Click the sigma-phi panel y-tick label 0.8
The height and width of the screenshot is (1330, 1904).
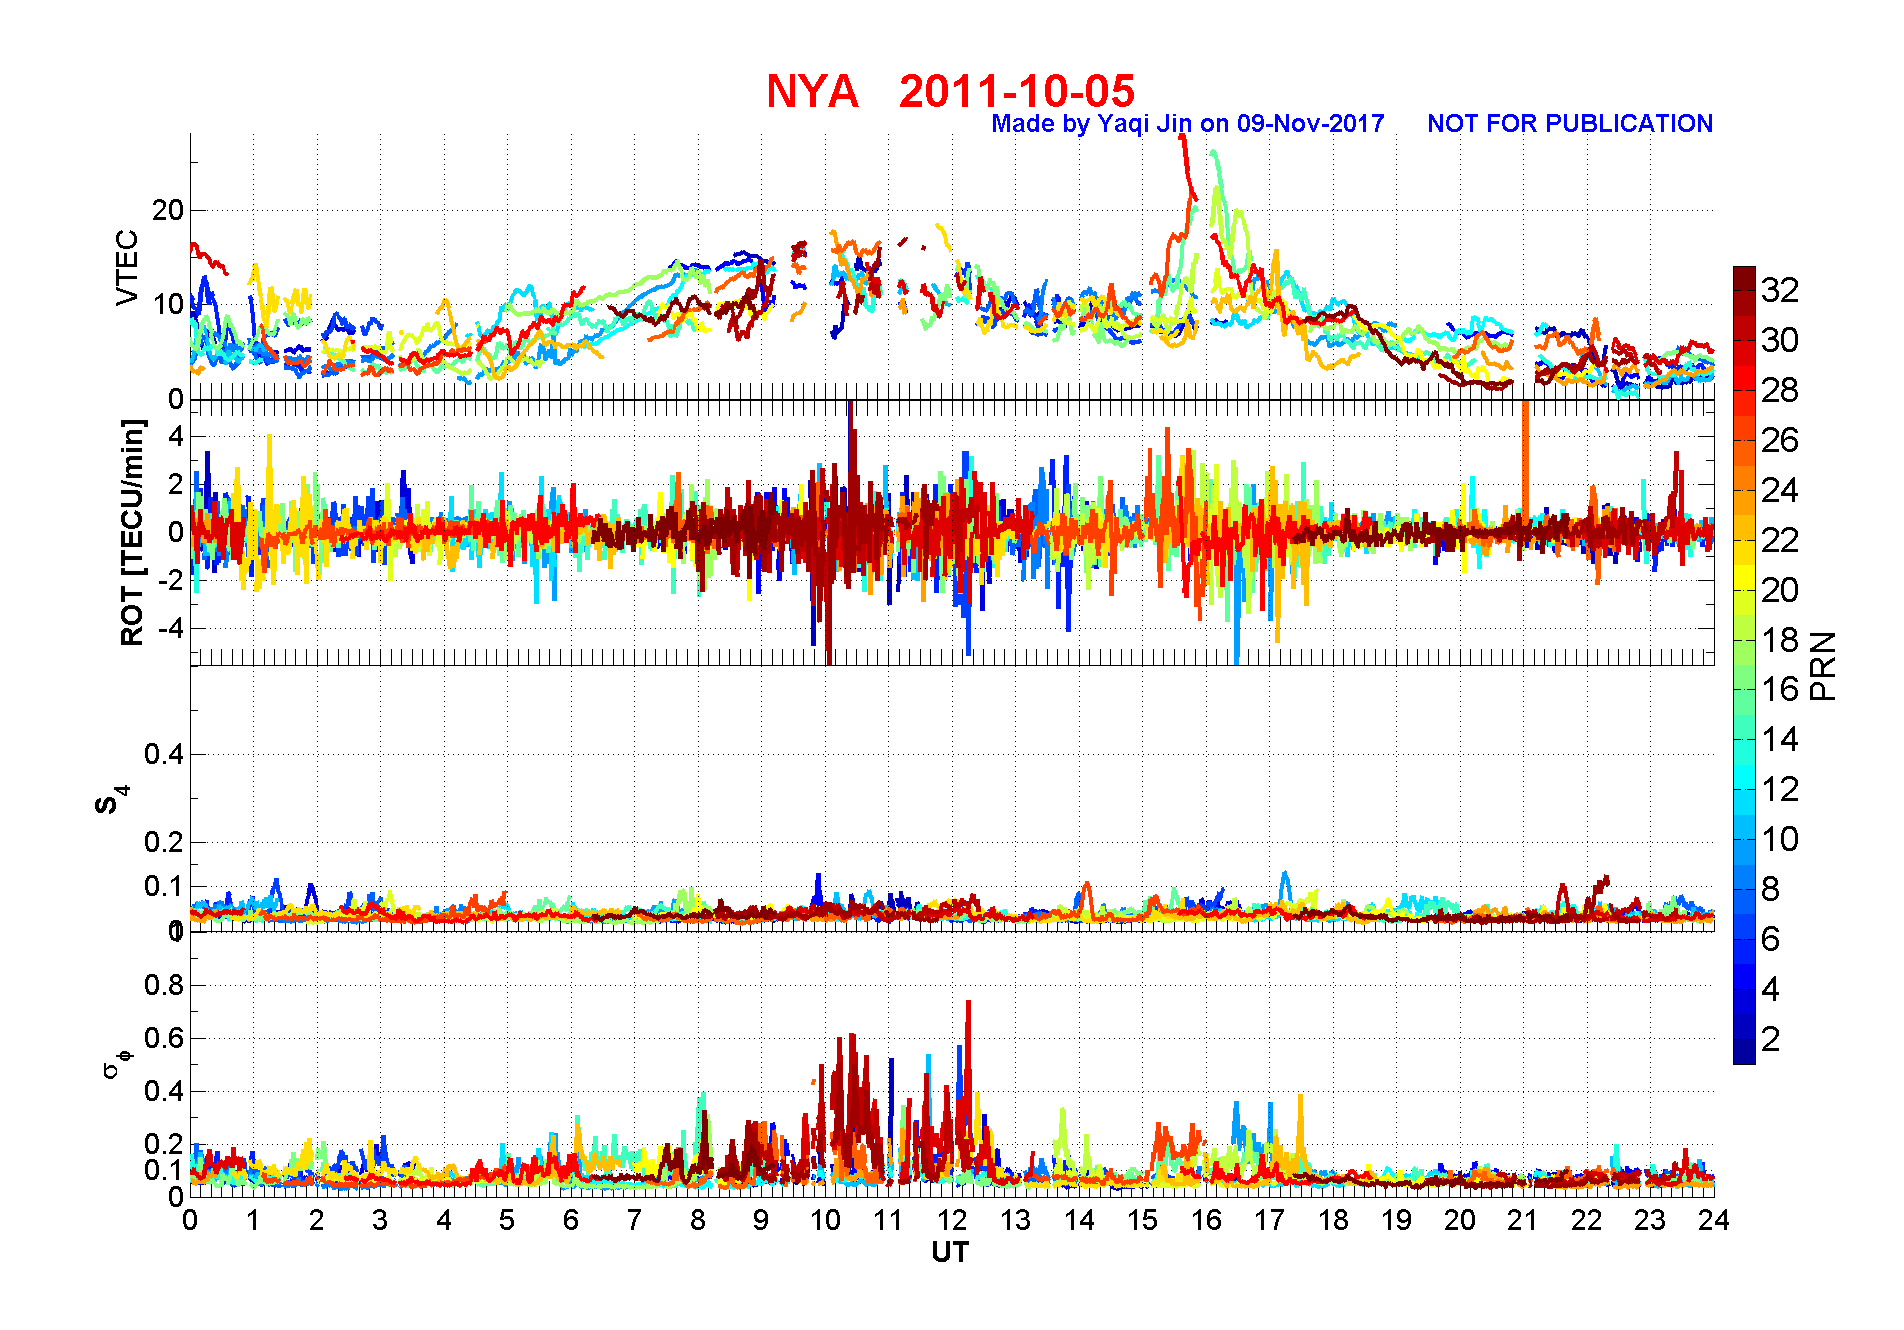164,985
